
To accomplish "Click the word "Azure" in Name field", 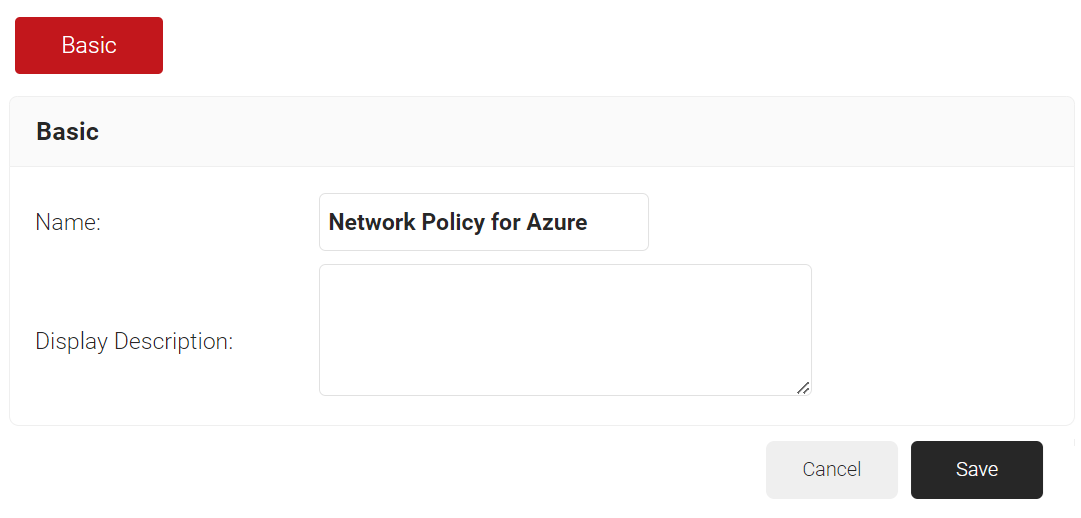I will 557,222.
